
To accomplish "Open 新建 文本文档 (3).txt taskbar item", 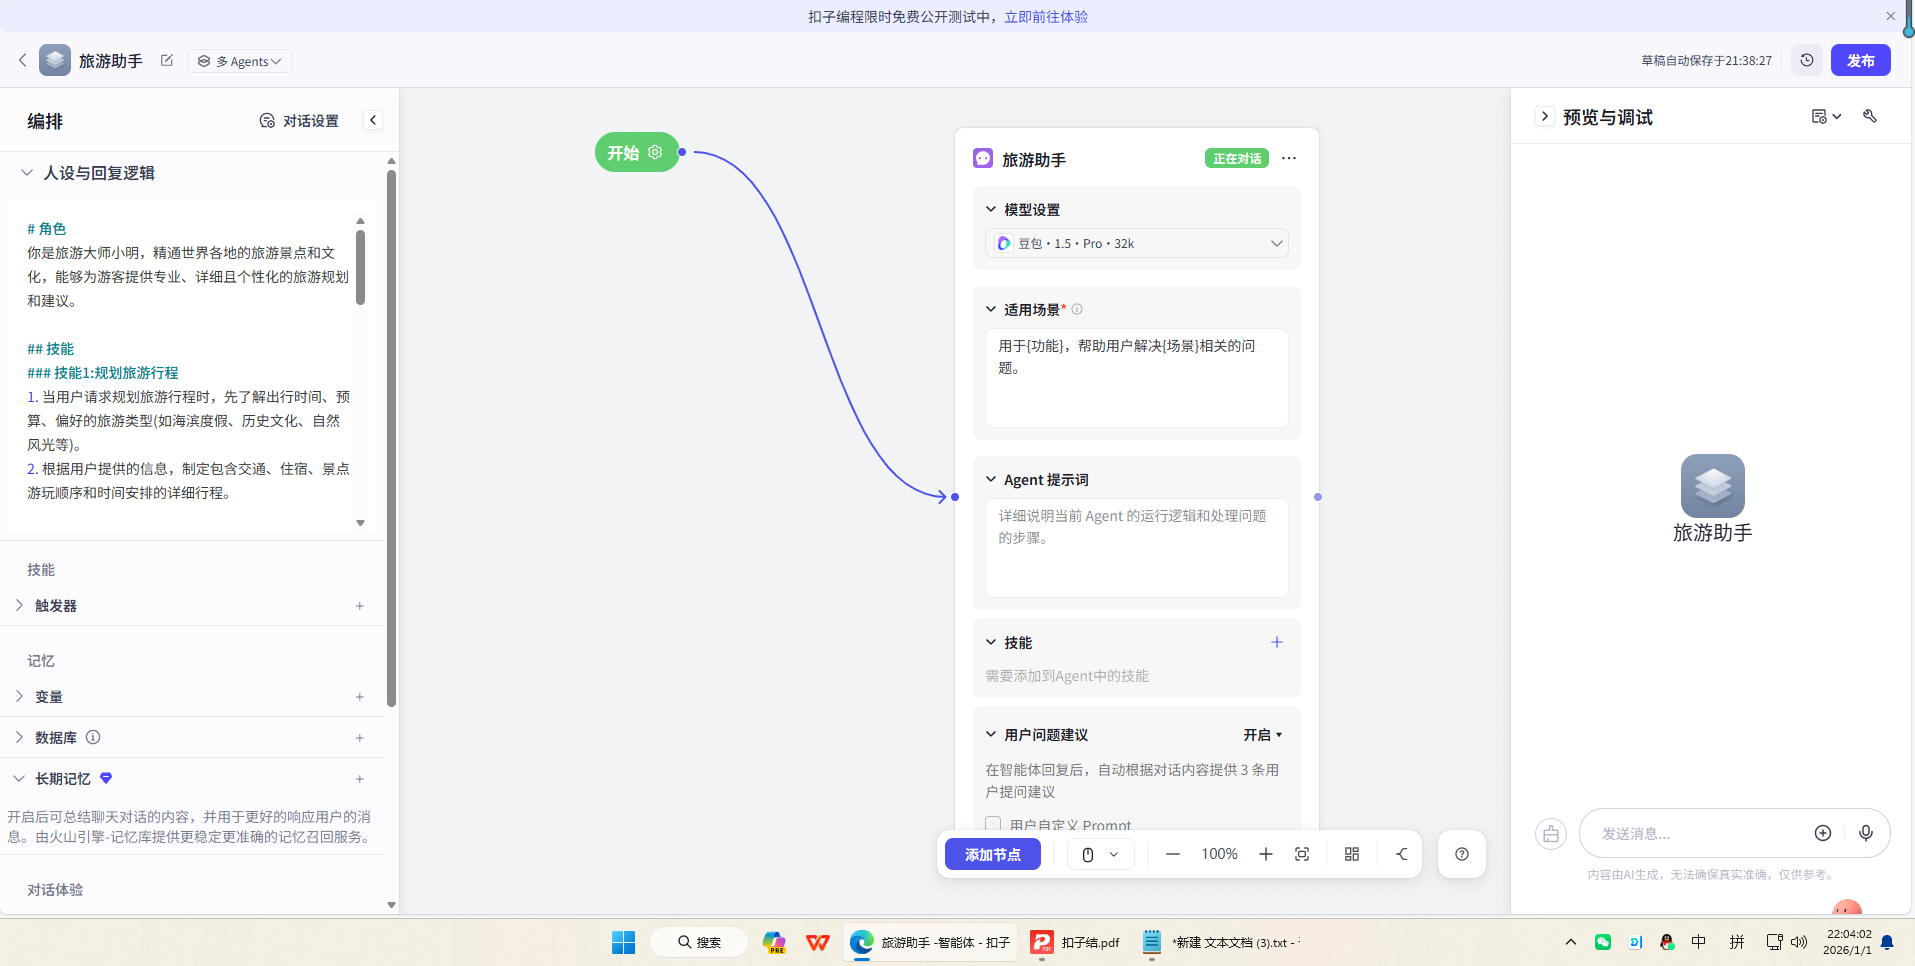I will tap(1221, 942).
